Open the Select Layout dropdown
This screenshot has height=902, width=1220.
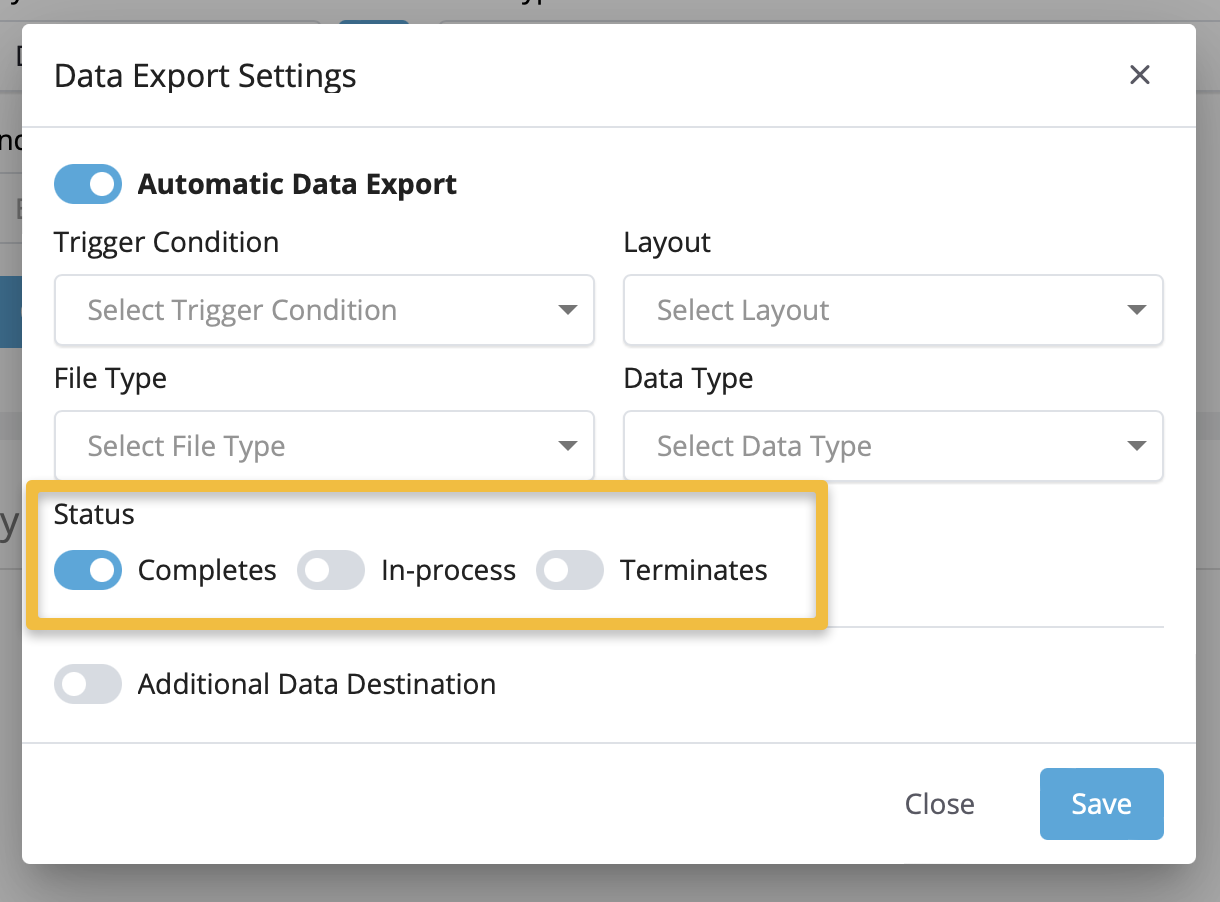coord(893,310)
